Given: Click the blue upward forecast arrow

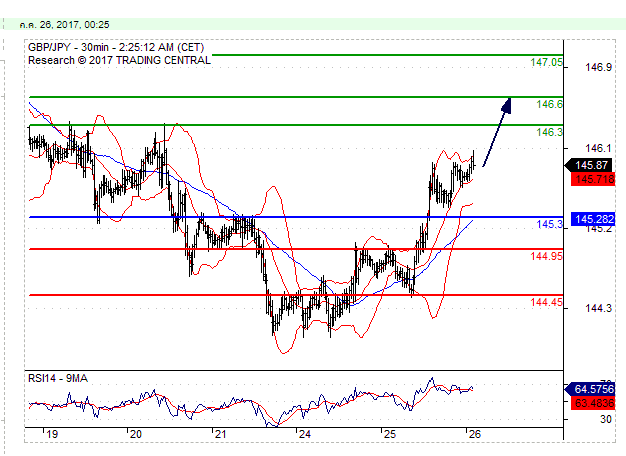Looking at the screenshot, I should click(497, 132).
